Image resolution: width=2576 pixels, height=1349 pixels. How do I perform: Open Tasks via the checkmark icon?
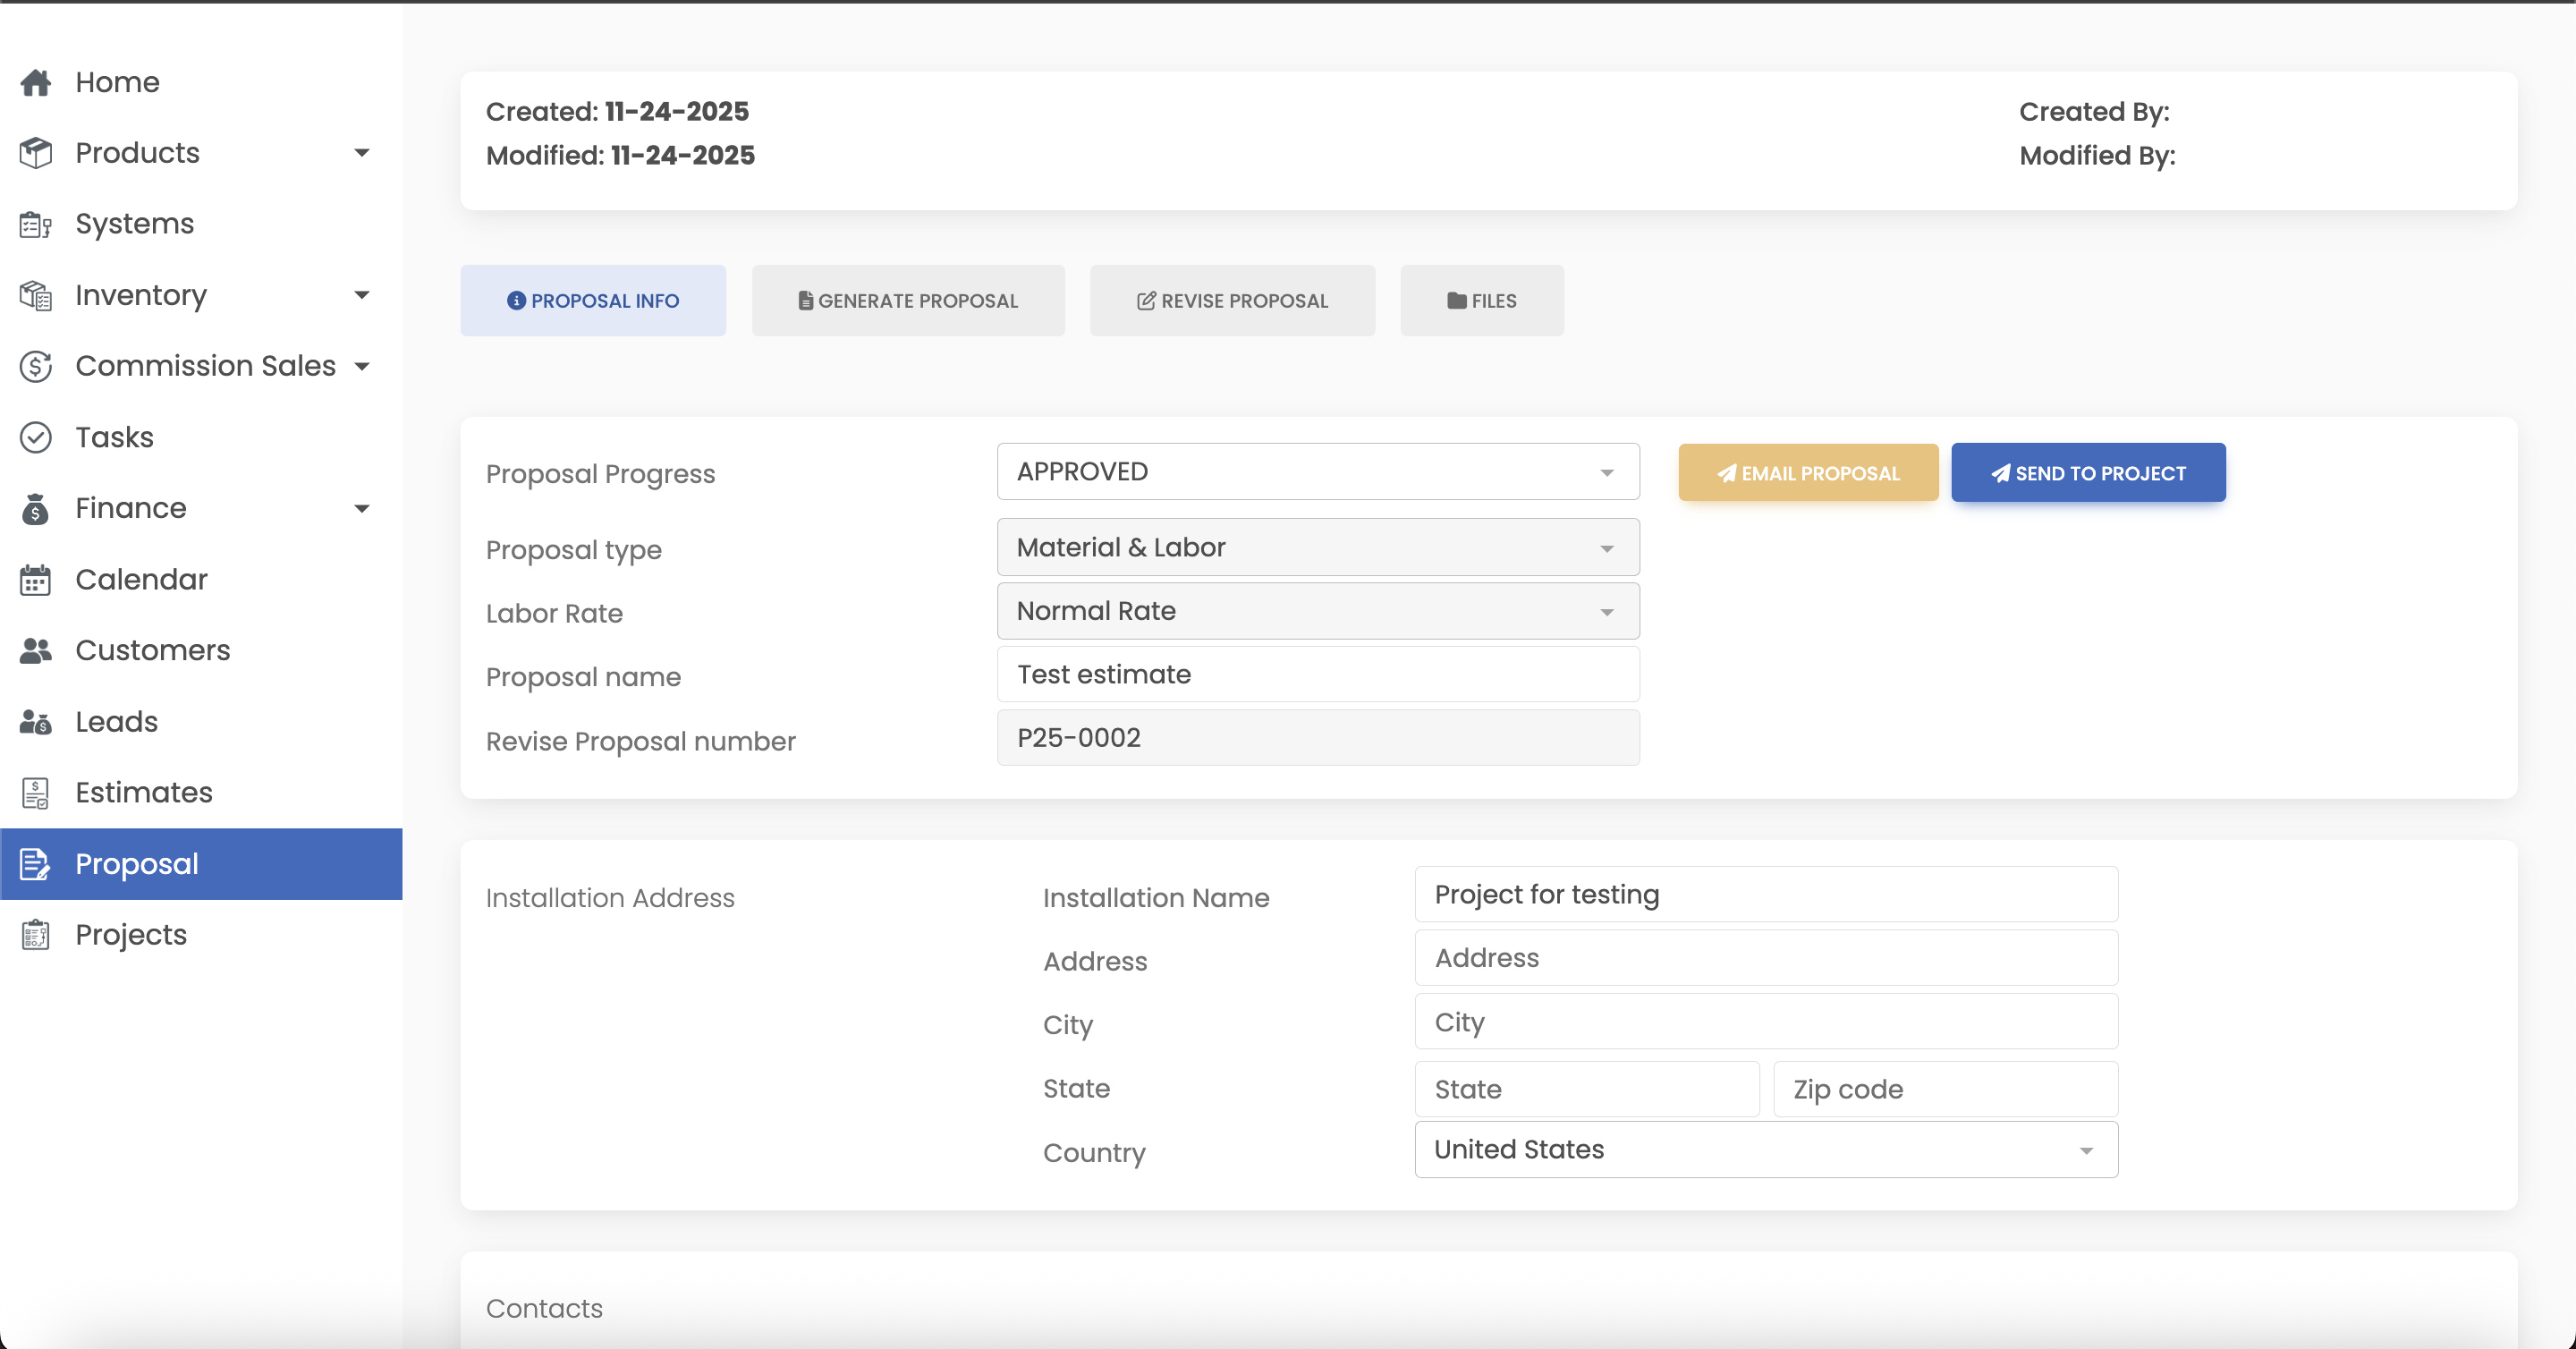[36, 437]
